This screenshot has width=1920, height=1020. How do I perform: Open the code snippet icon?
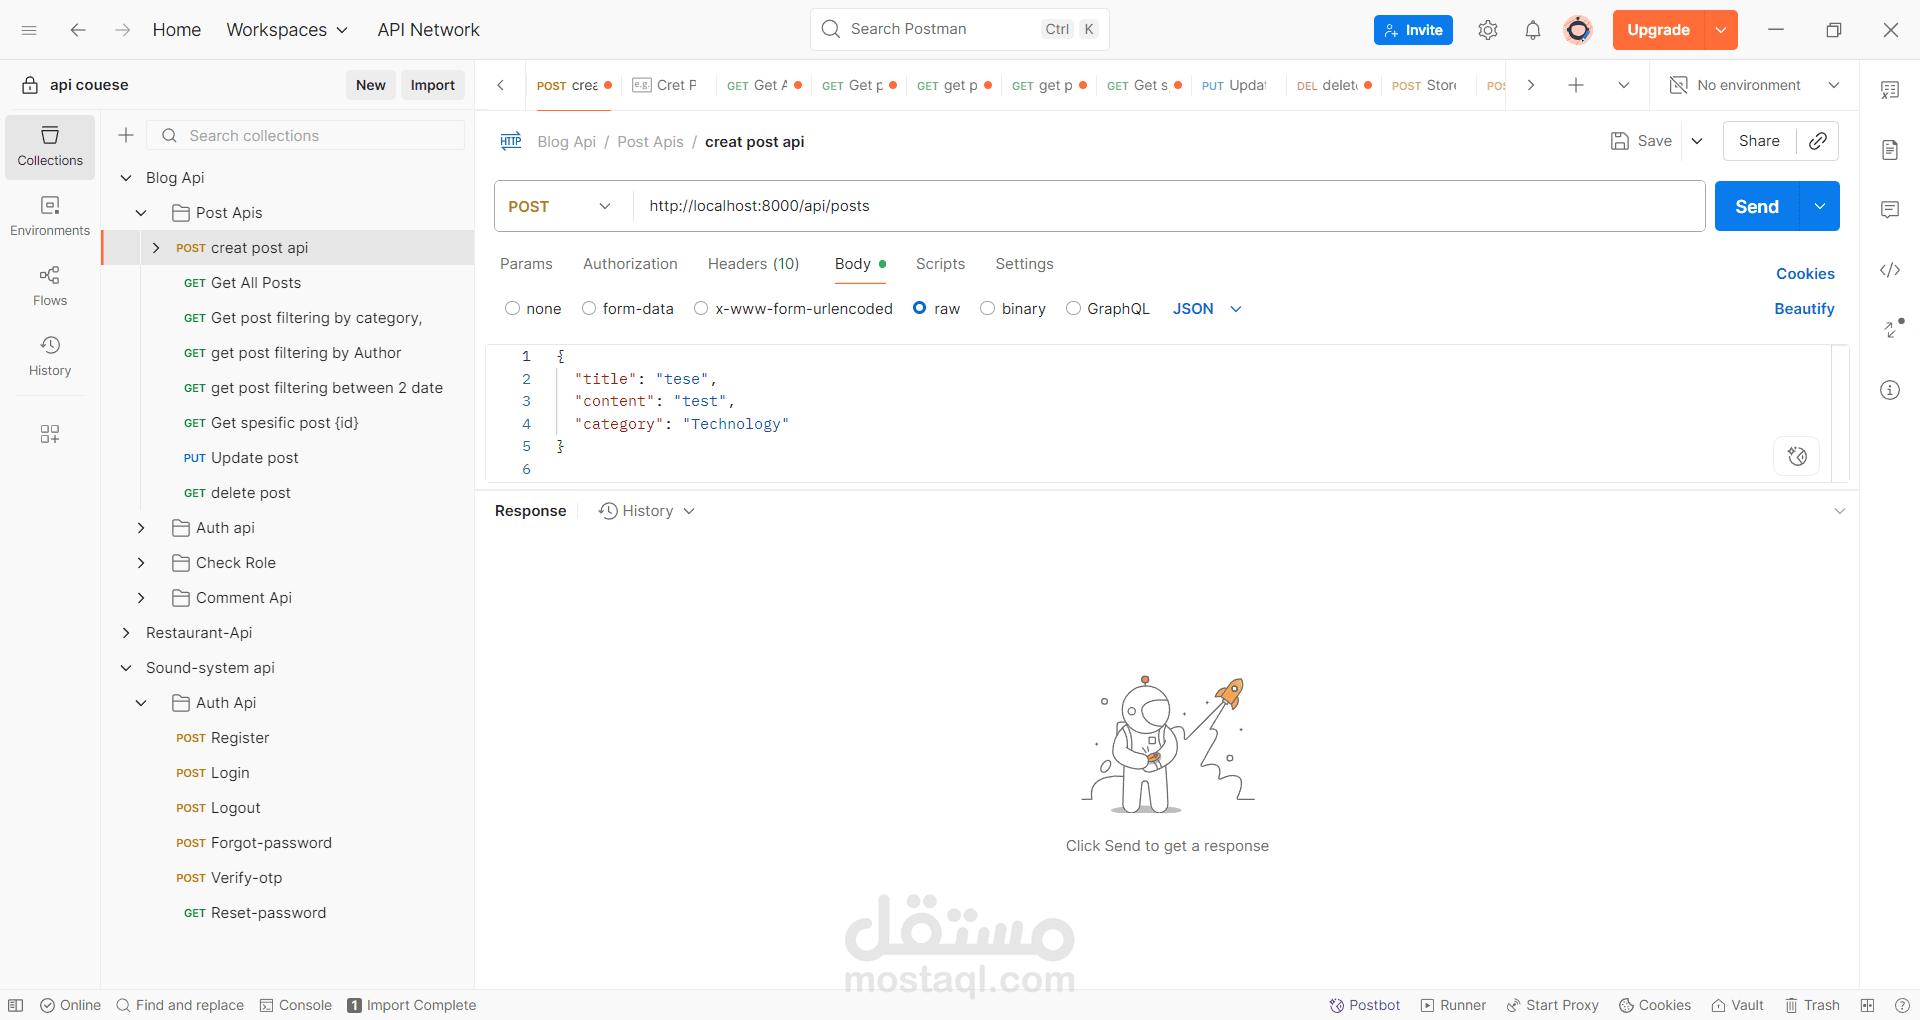pos(1890,270)
